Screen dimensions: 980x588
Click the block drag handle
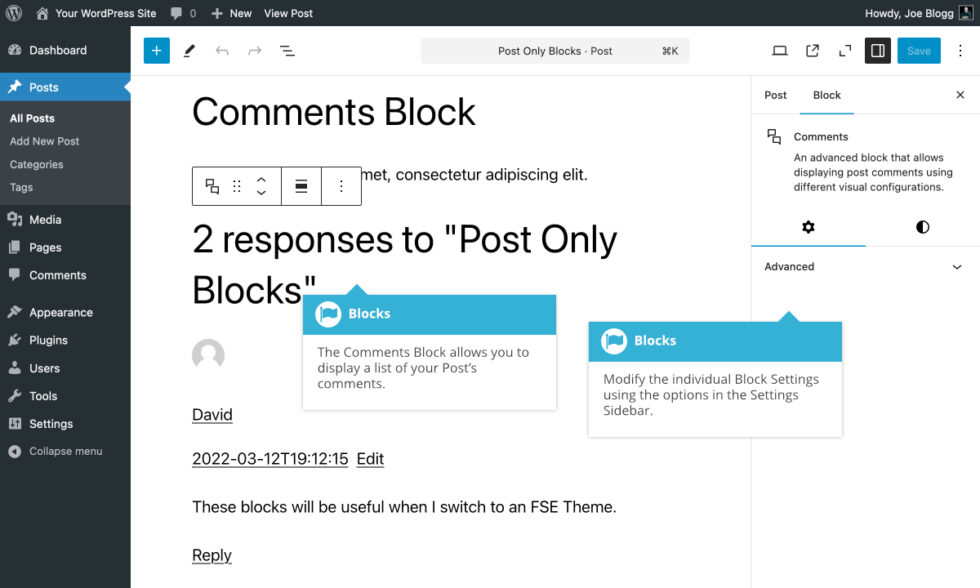(x=236, y=186)
